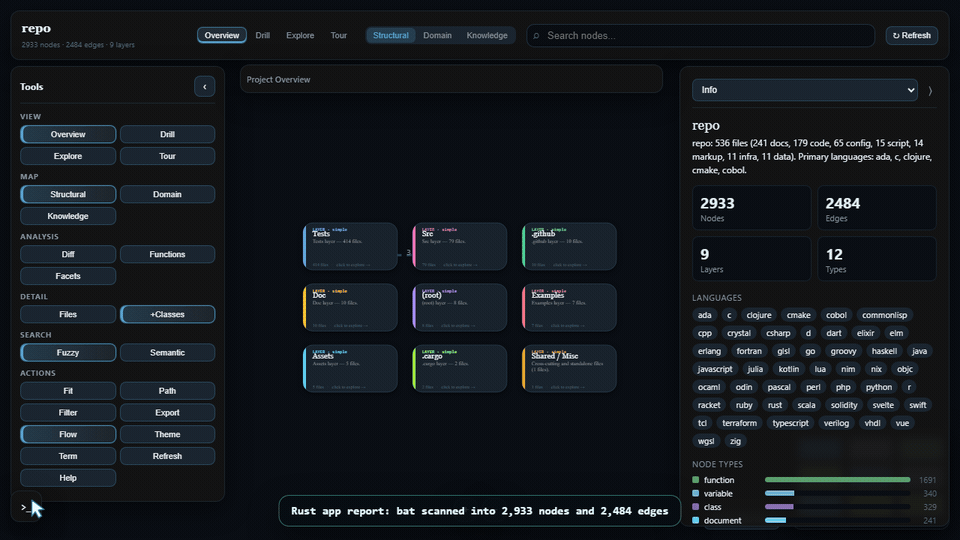Click the Fit action button
Screen dimensions: 960x540
click(68, 391)
